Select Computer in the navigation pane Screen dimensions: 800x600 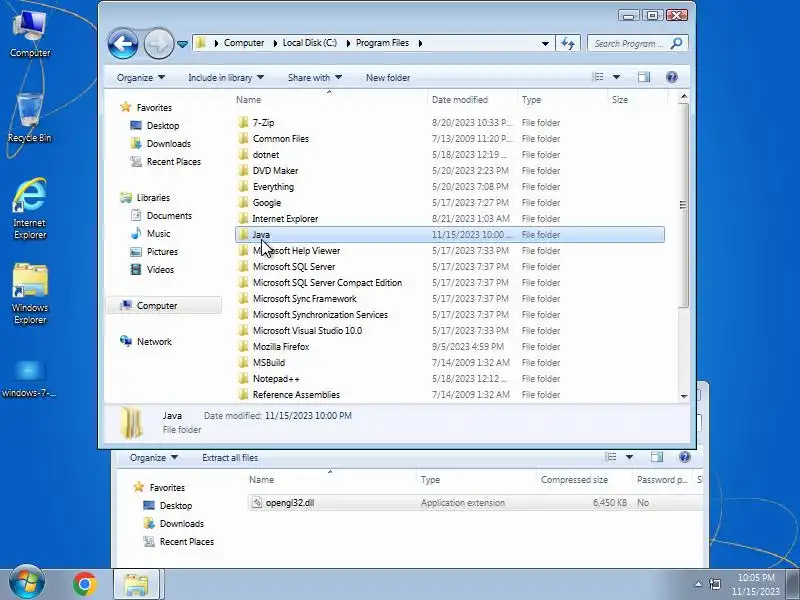click(163, 306)
